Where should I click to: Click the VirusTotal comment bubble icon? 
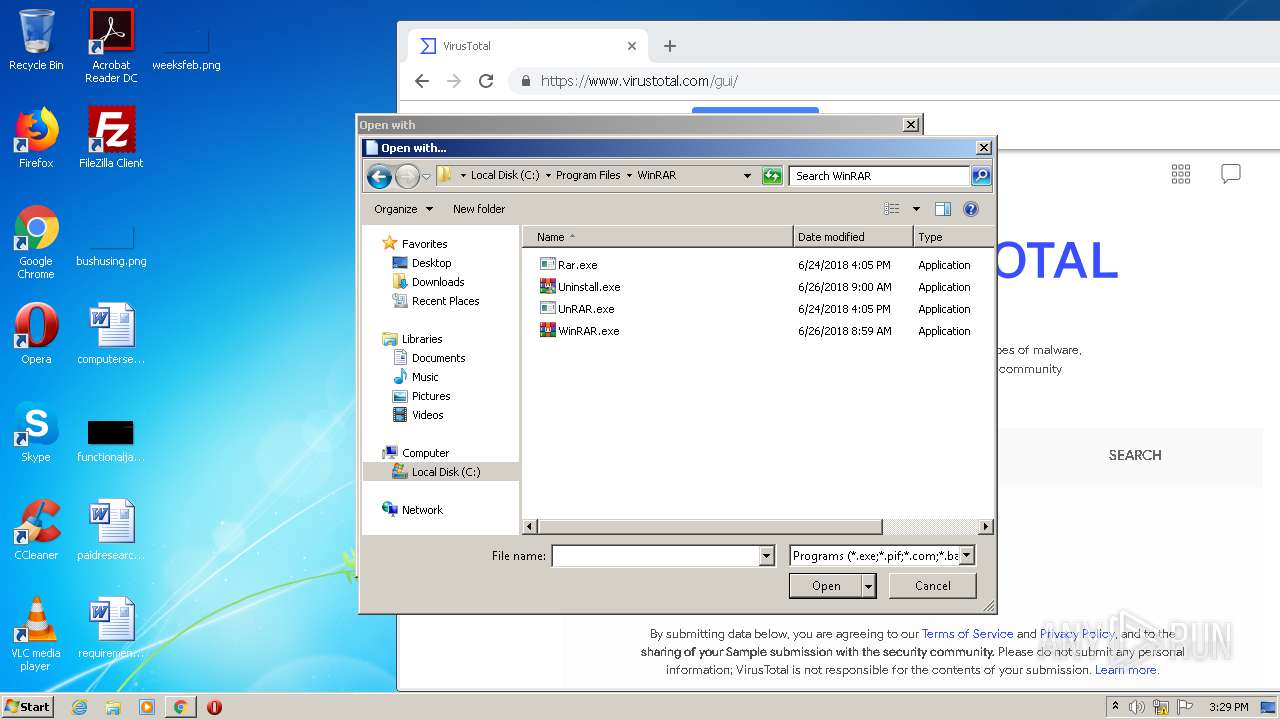click(x=1231, y=174)
